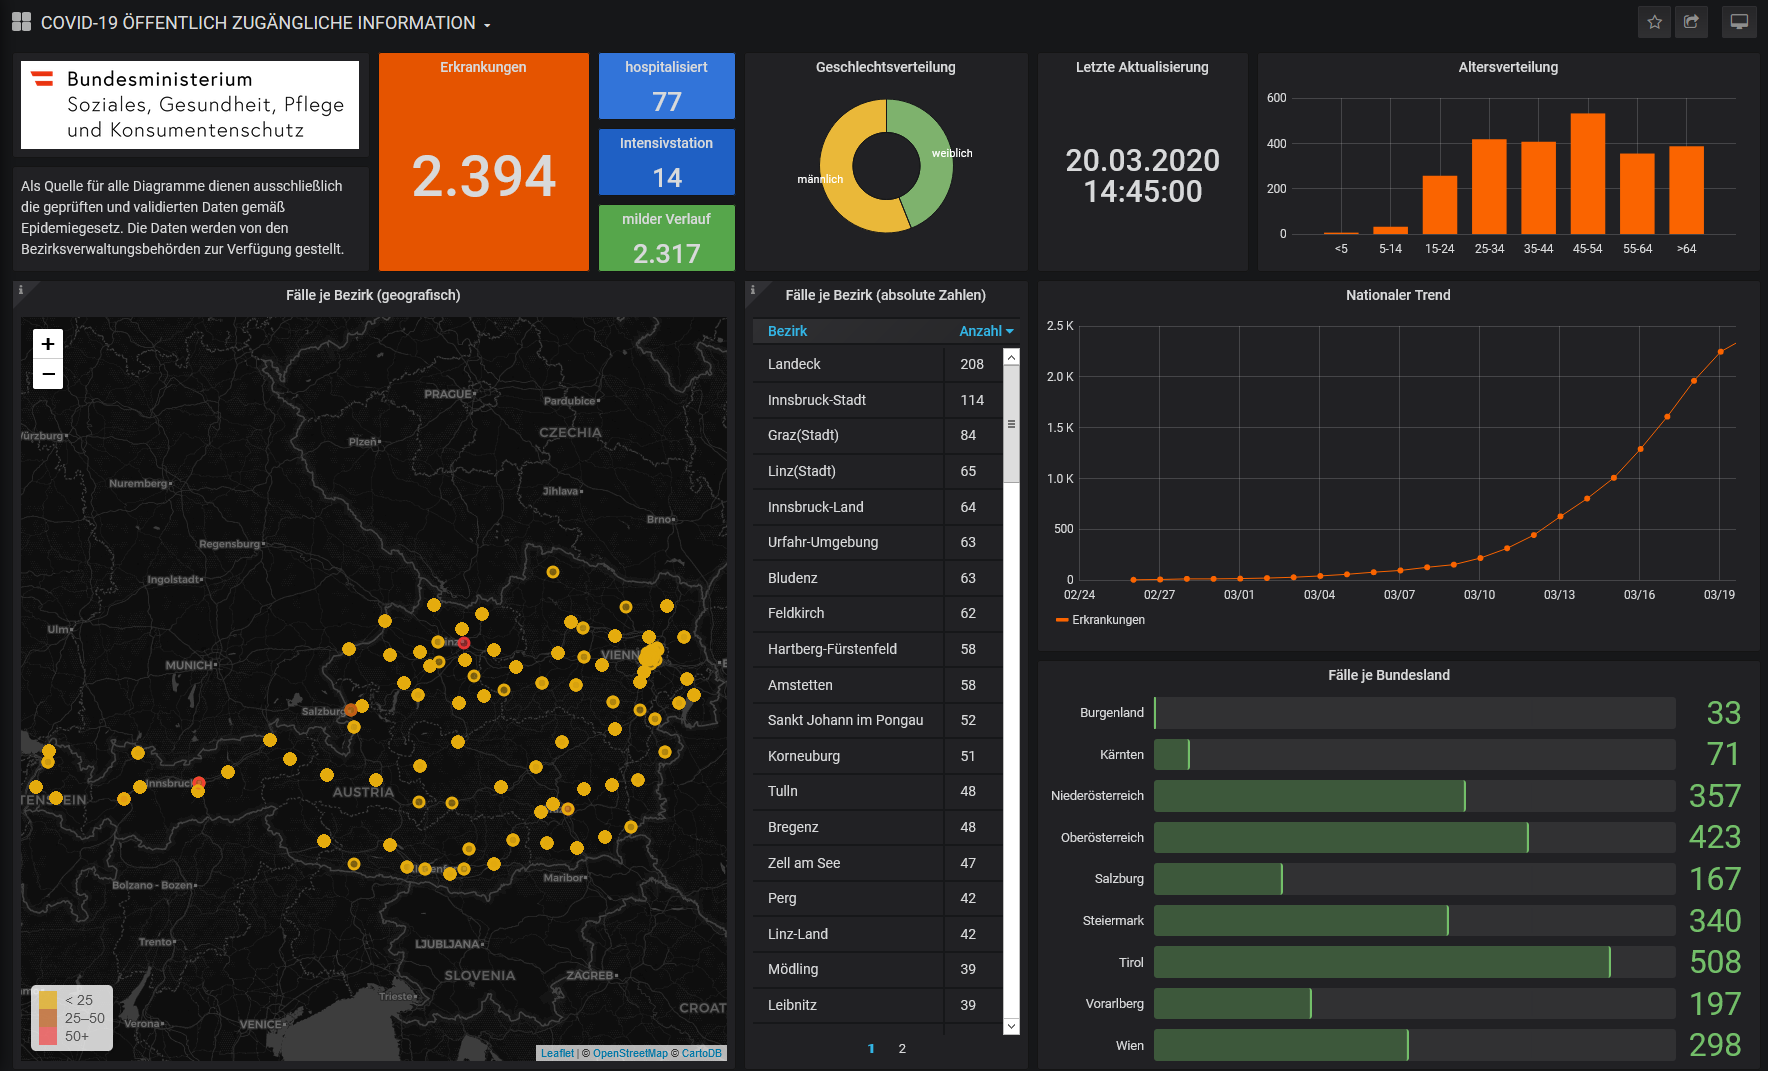This screenshot has width=1768, height=1071.
Task: Toggle Anzahl column sort order
Action: tap(985, 331)
